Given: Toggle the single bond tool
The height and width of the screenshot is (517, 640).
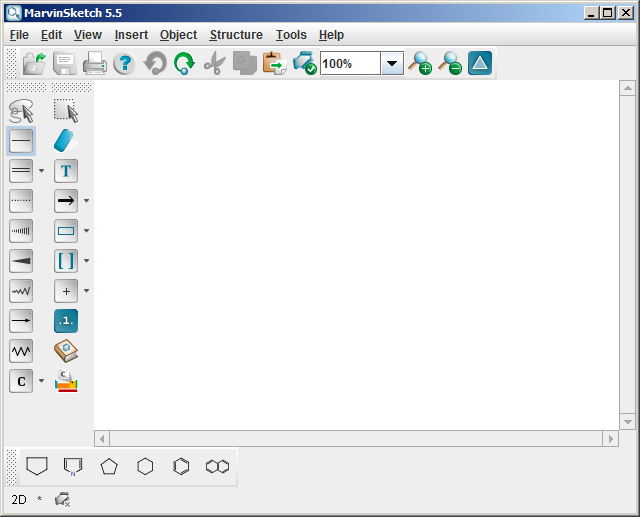Looking at the screenshot, I should [21, 141].
